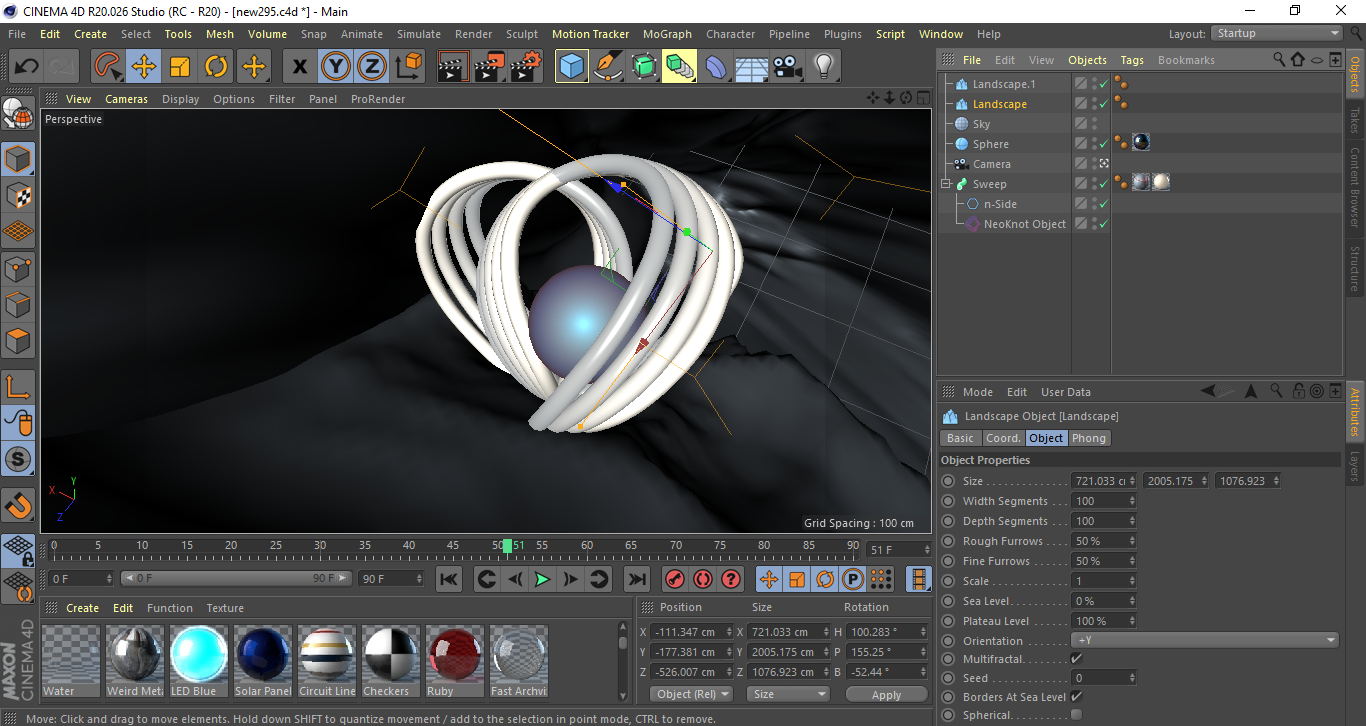Viewport: 1366px width, 726px height.
Task: Add a Cube primitive object
Action: 572,67
